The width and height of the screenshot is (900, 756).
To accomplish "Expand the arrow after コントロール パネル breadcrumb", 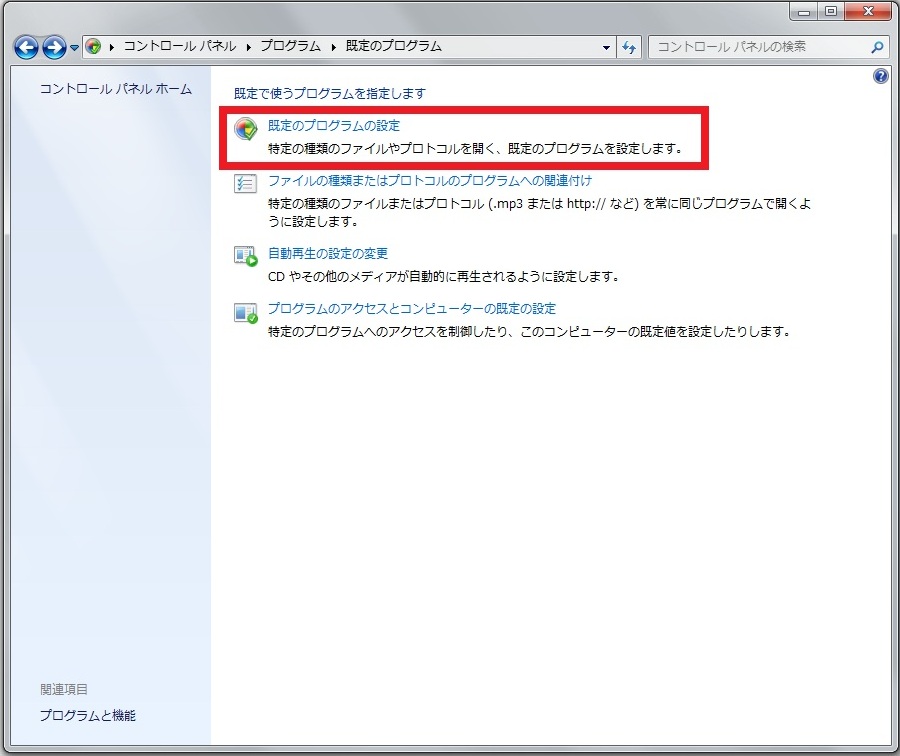I will pos(249,47).
